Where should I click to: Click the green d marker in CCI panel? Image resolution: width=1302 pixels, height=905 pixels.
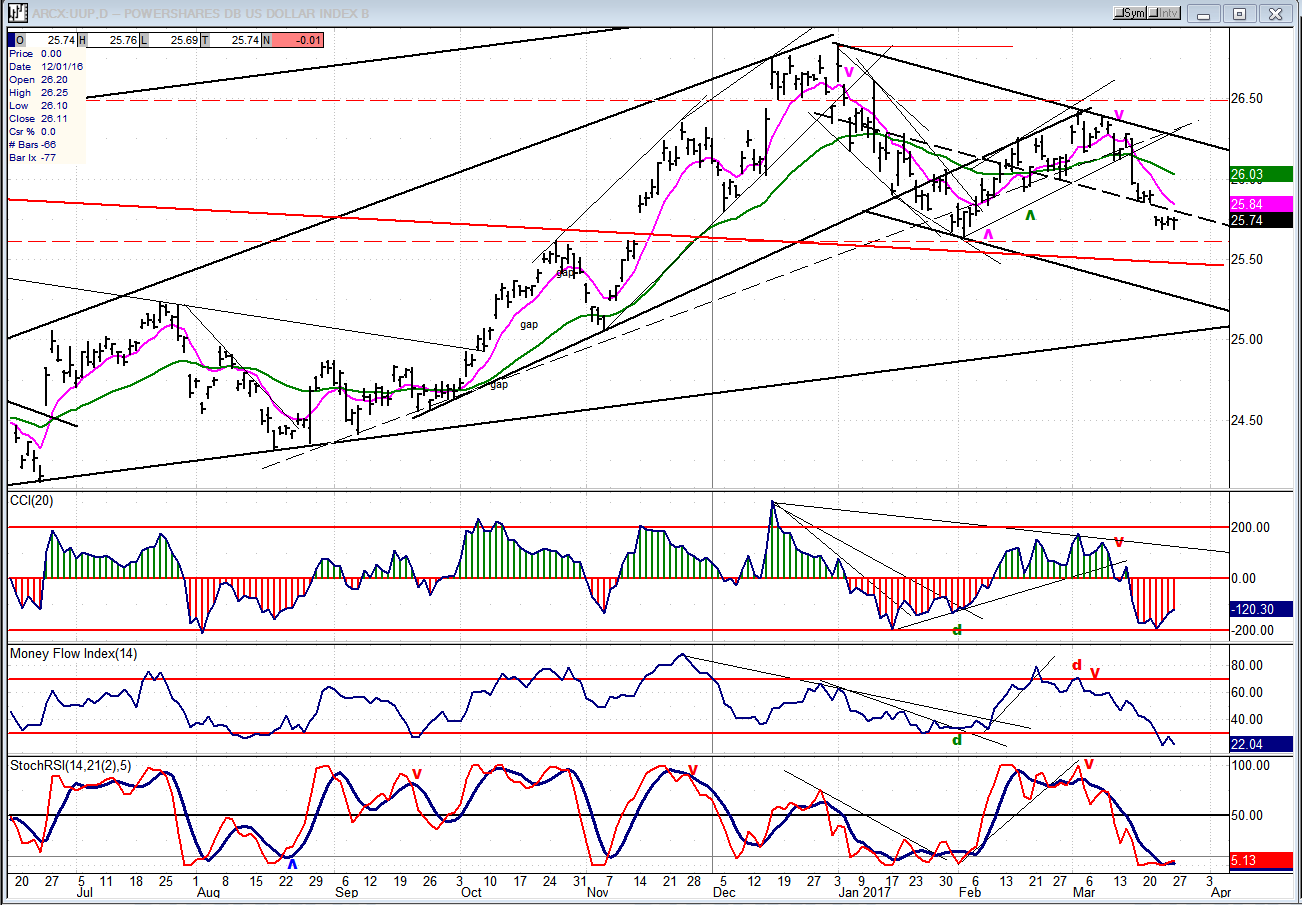(x=957, y=630)
